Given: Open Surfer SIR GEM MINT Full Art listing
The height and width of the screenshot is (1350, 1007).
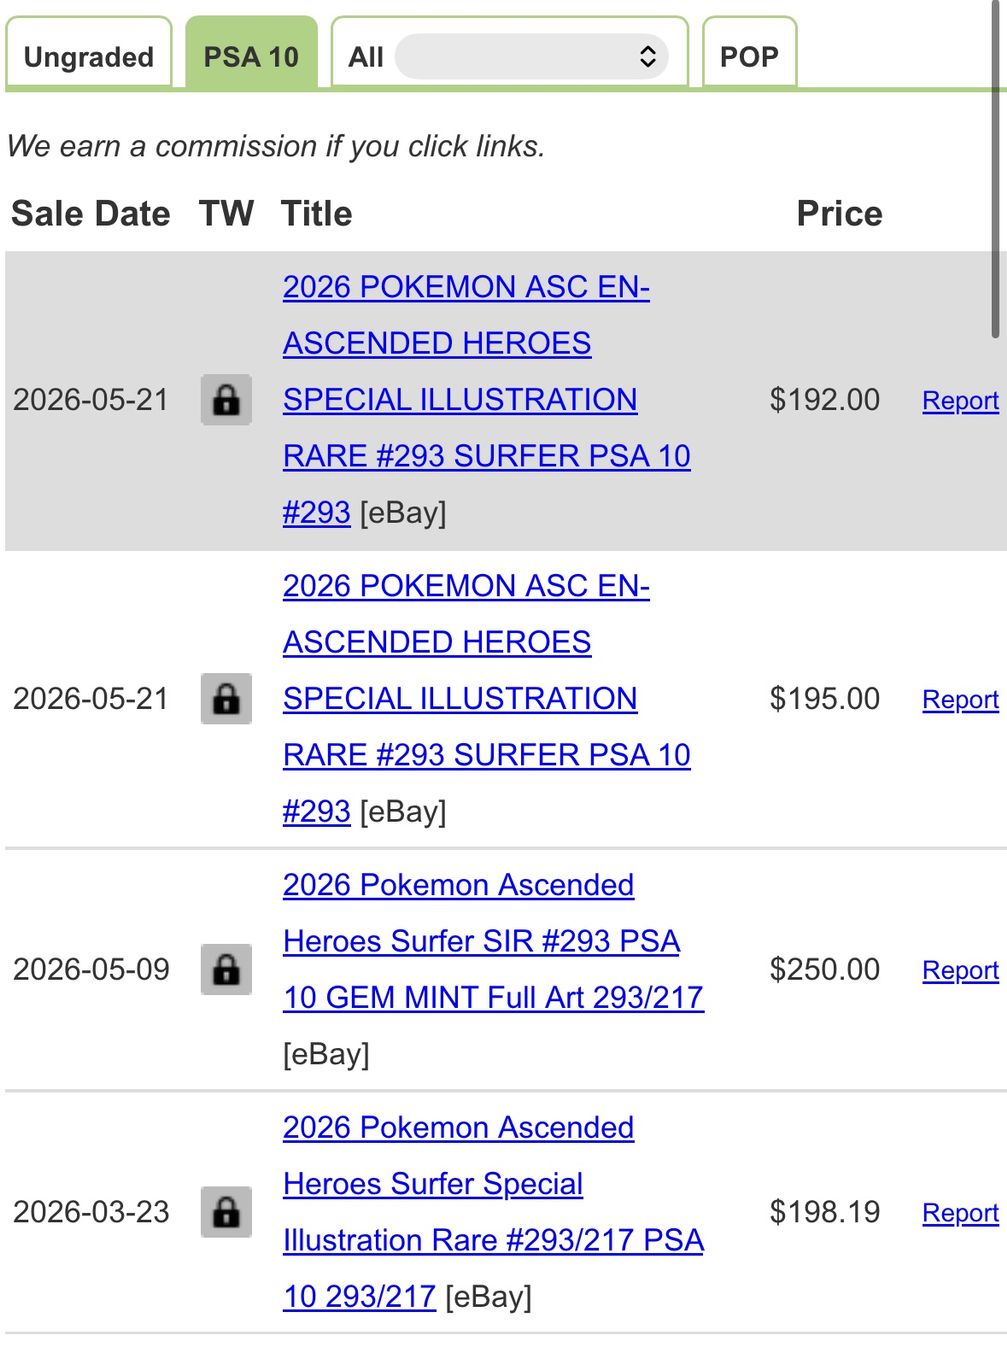Looking at the screenshot, I should tap(493, 941).
